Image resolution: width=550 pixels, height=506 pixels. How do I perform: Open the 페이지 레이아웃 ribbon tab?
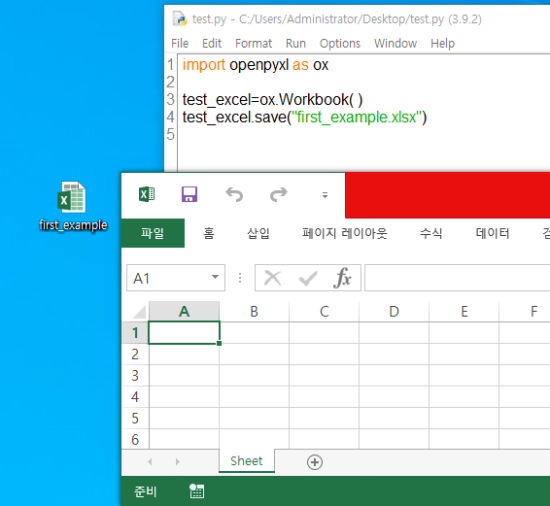pyautogui.click(x=345, y=233)
